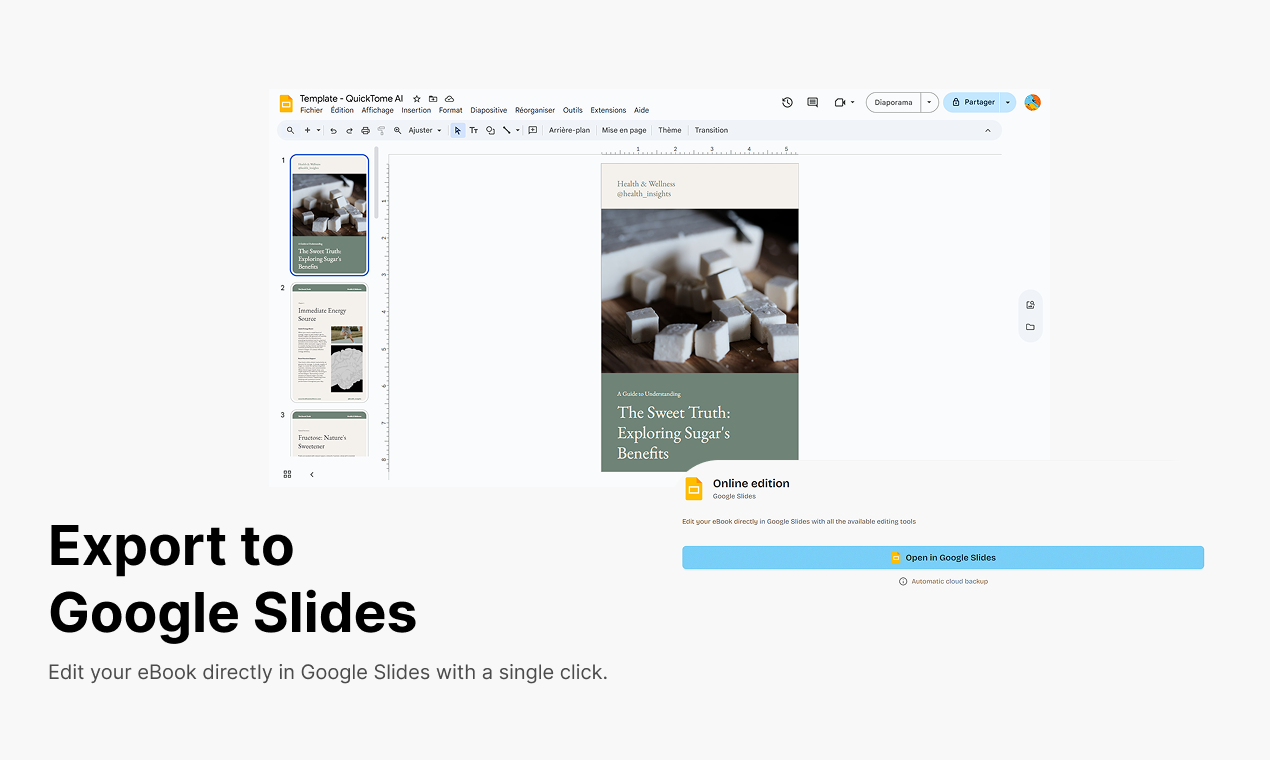1270x760 pixels.
Task: Activate the paint format tool
Action: [x=381, y=130]
